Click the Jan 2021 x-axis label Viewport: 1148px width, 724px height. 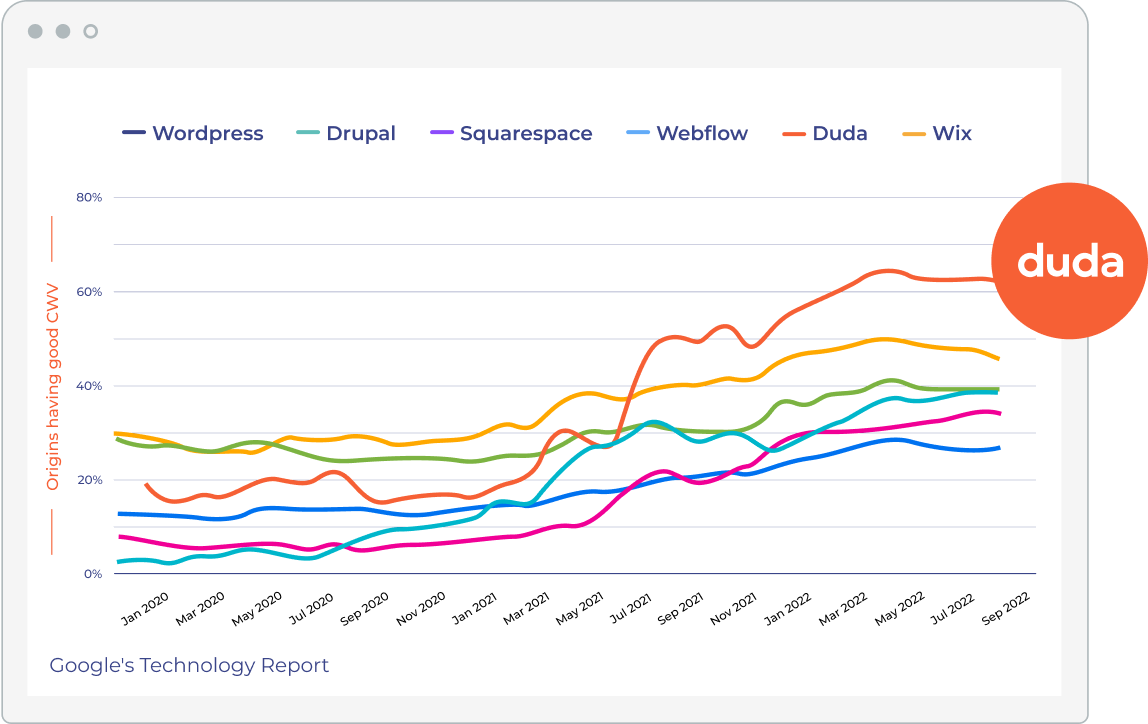coord(474,608)
